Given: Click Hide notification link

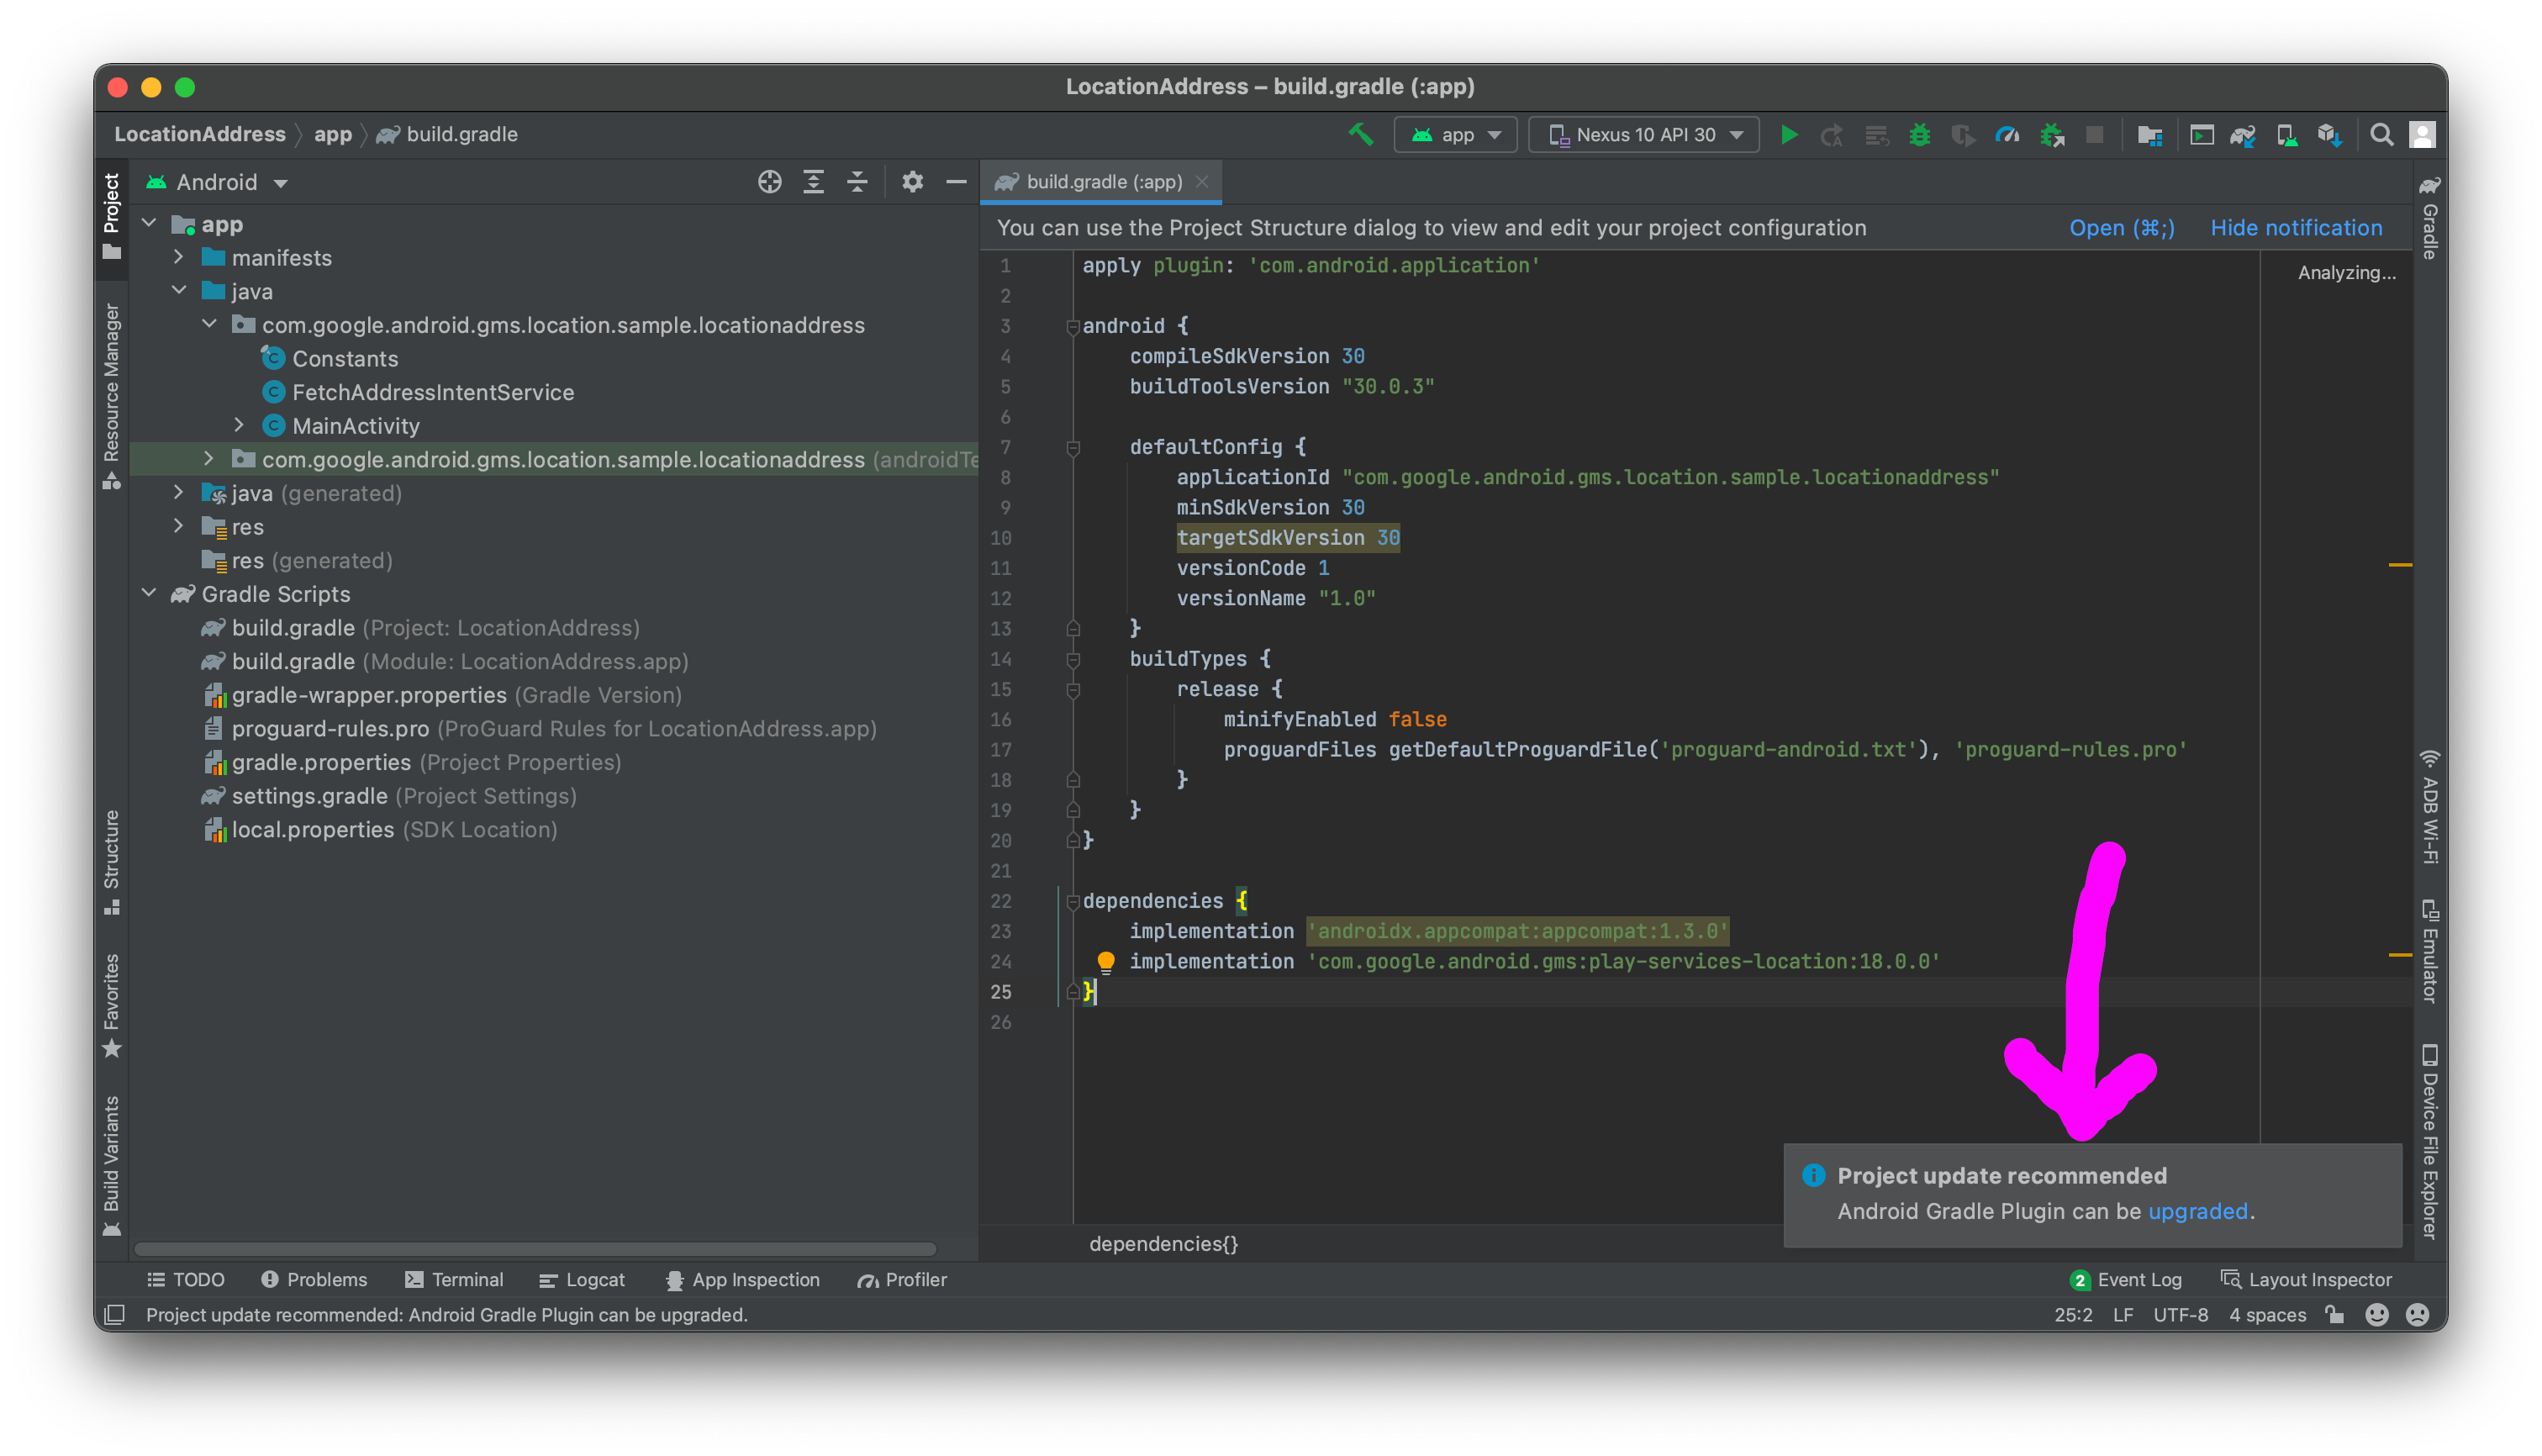Looking at the screenshot, I should pyautogui.click(x=2296, y=228).
